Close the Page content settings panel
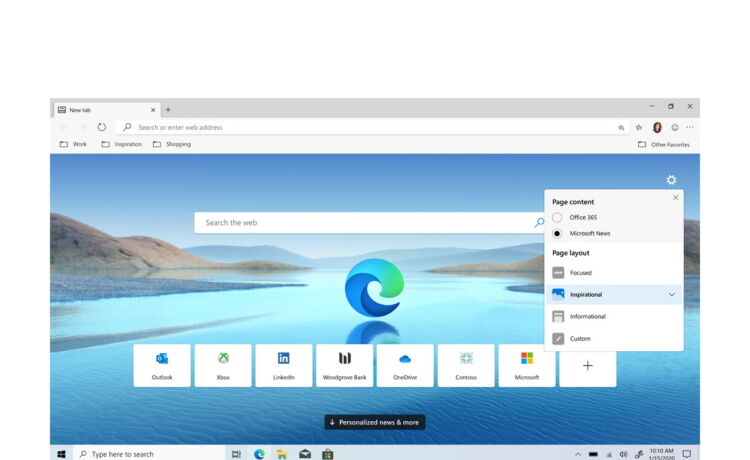This screenshot has height=460, width=750. 675,197
